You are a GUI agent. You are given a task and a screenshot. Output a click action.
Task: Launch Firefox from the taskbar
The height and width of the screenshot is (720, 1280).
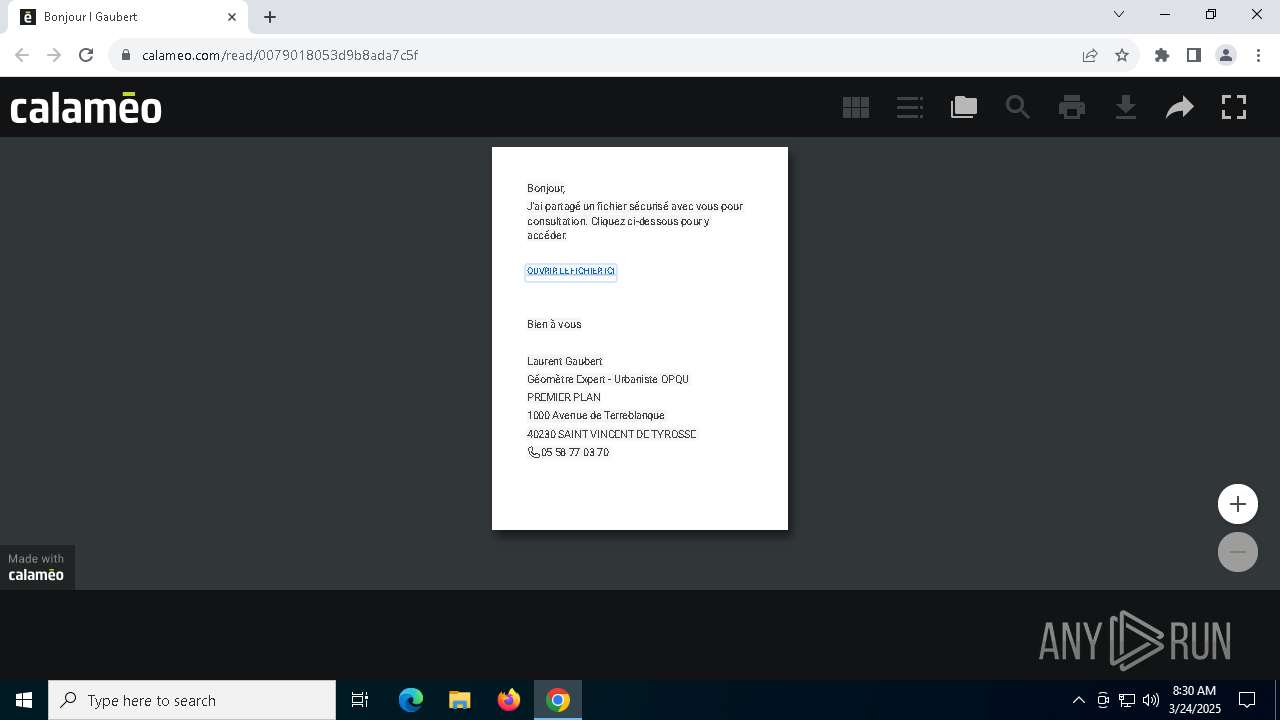[509, 700]
